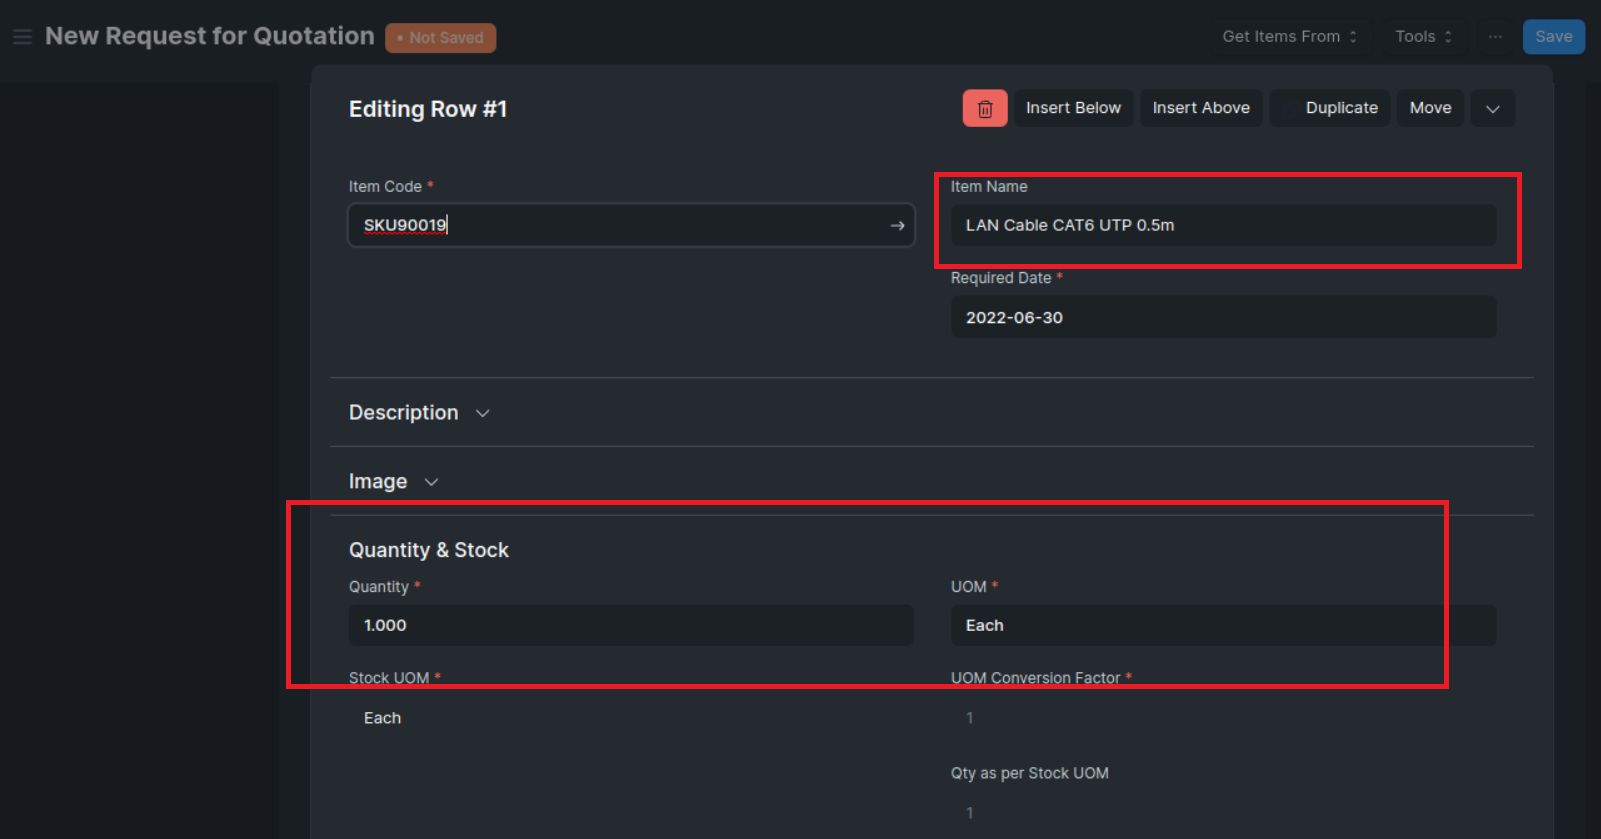
Task: Open the ellipsis overflow menu
Action: click(1494, 37)
